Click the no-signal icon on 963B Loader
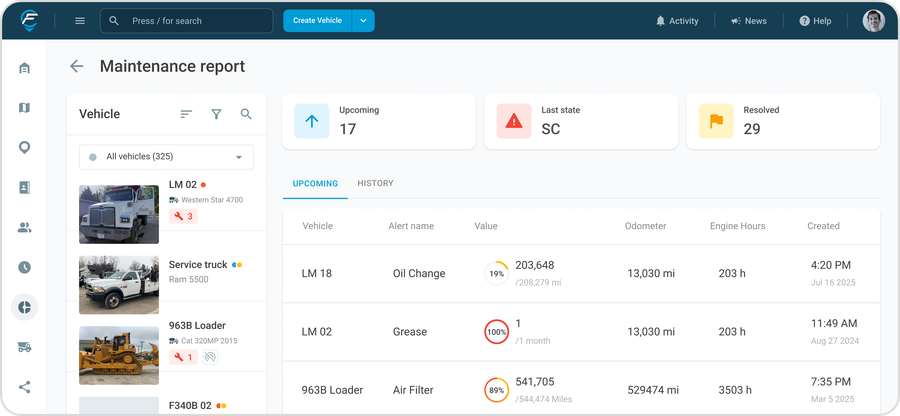Image resolution: width=900 pixels, height=416 pixels. 211,357
